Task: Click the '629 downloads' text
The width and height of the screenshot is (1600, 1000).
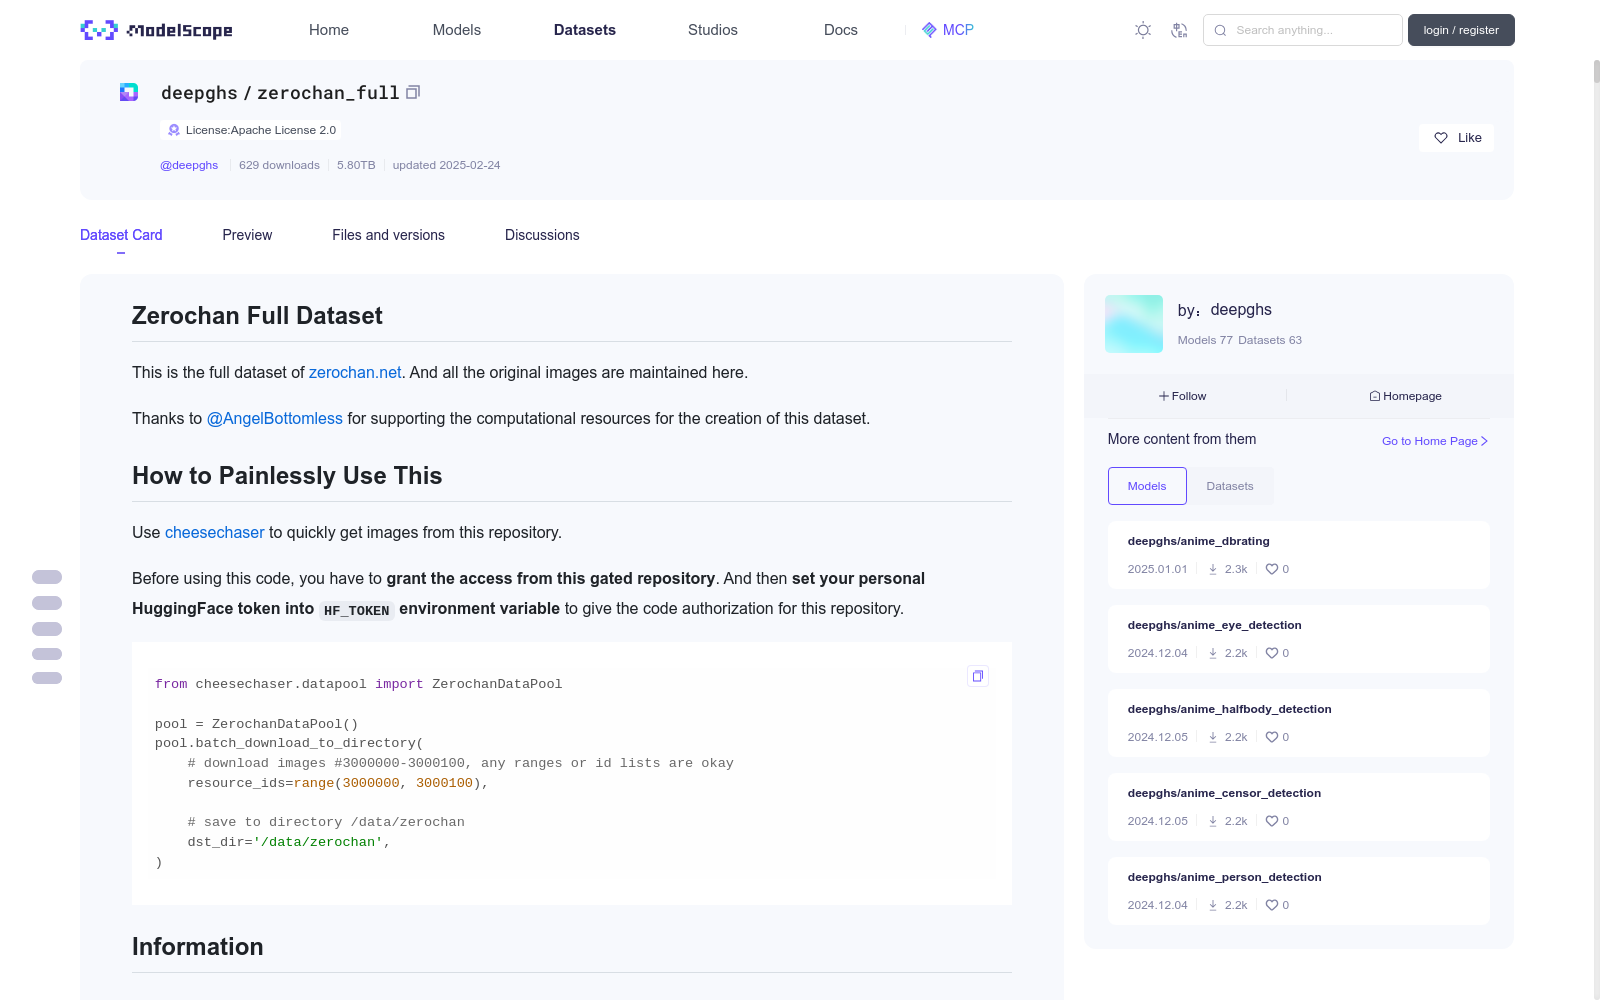Action: point(279,165)
